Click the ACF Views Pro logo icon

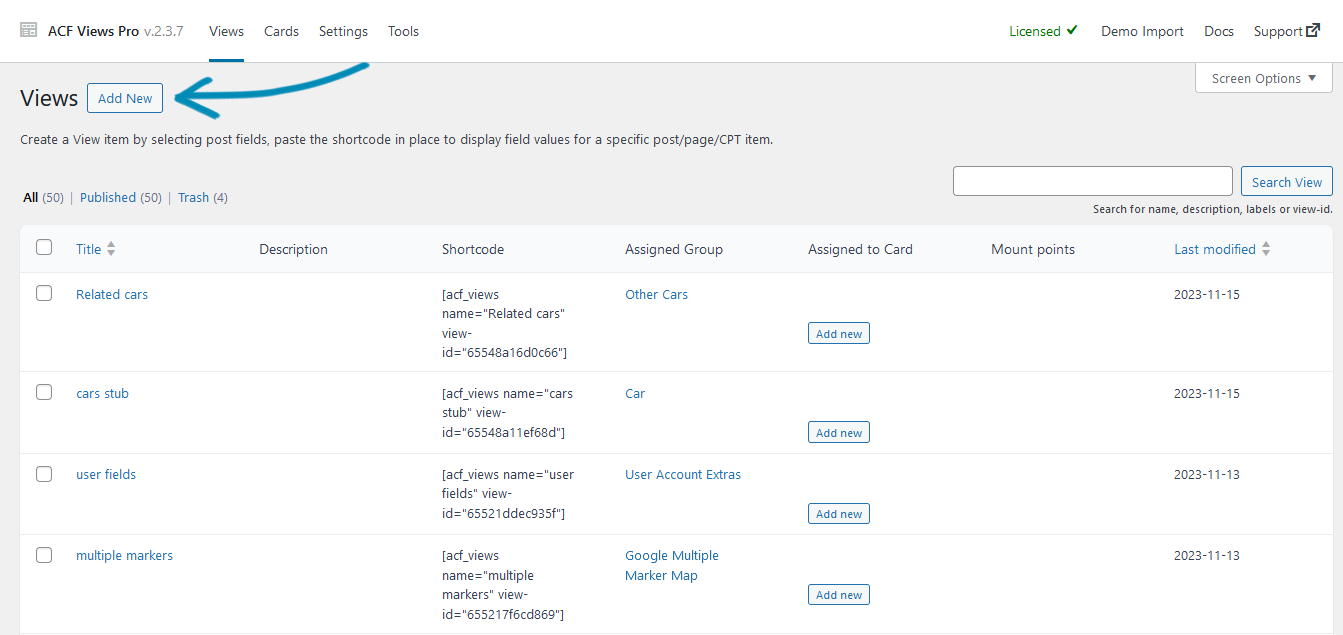pyautogui.click(x=29, y=31)
